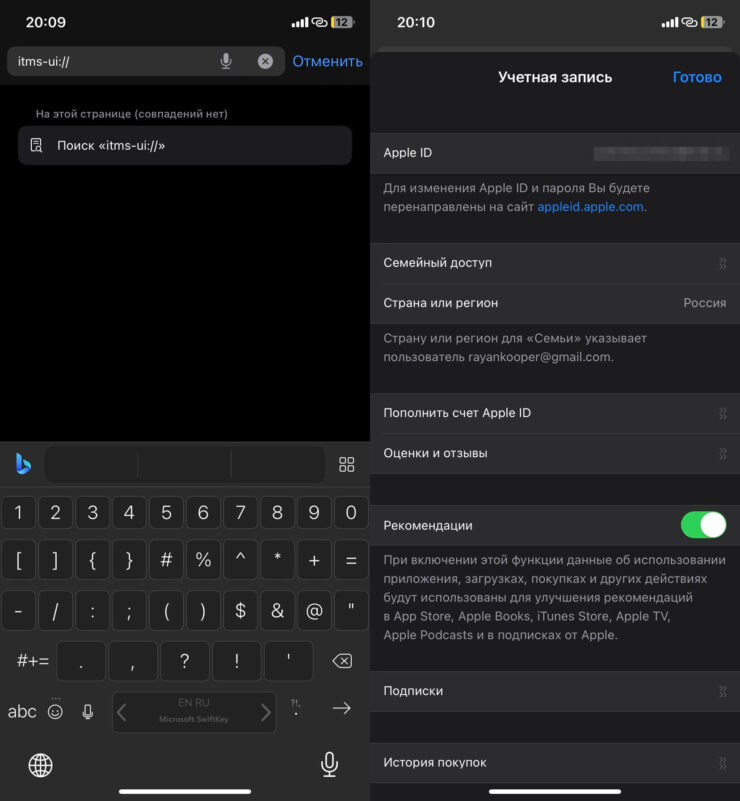Open the emoji keyboard with the smiley key

(x=55, y=711)
